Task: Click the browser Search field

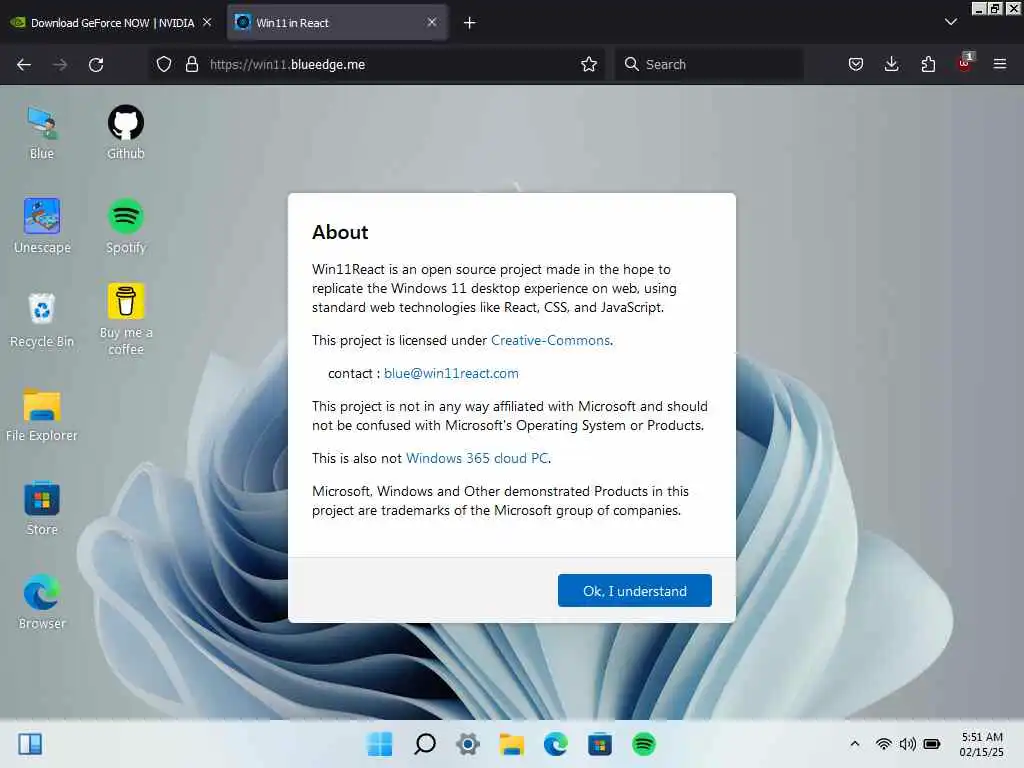Action: (x=709, y=64)
